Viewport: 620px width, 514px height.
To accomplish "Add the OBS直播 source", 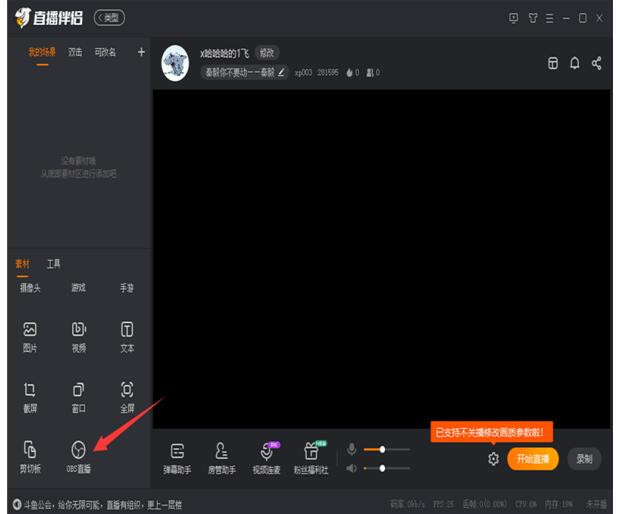I will pyautogui.click(x=78, y=457).
